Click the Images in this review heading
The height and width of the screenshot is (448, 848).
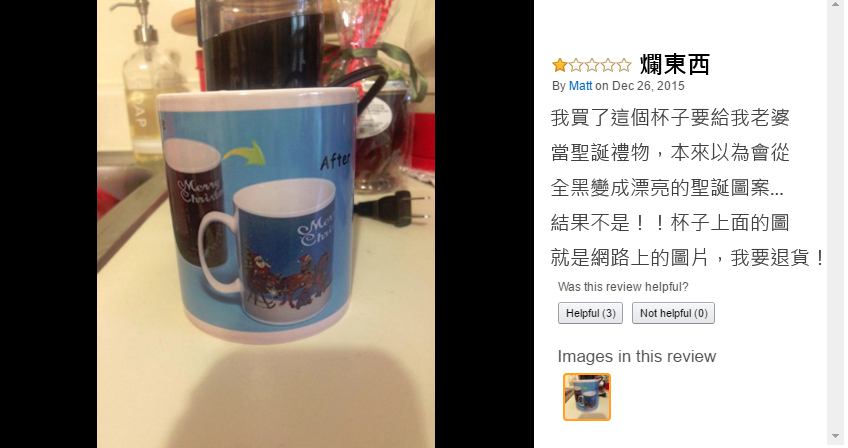(637, 357)
